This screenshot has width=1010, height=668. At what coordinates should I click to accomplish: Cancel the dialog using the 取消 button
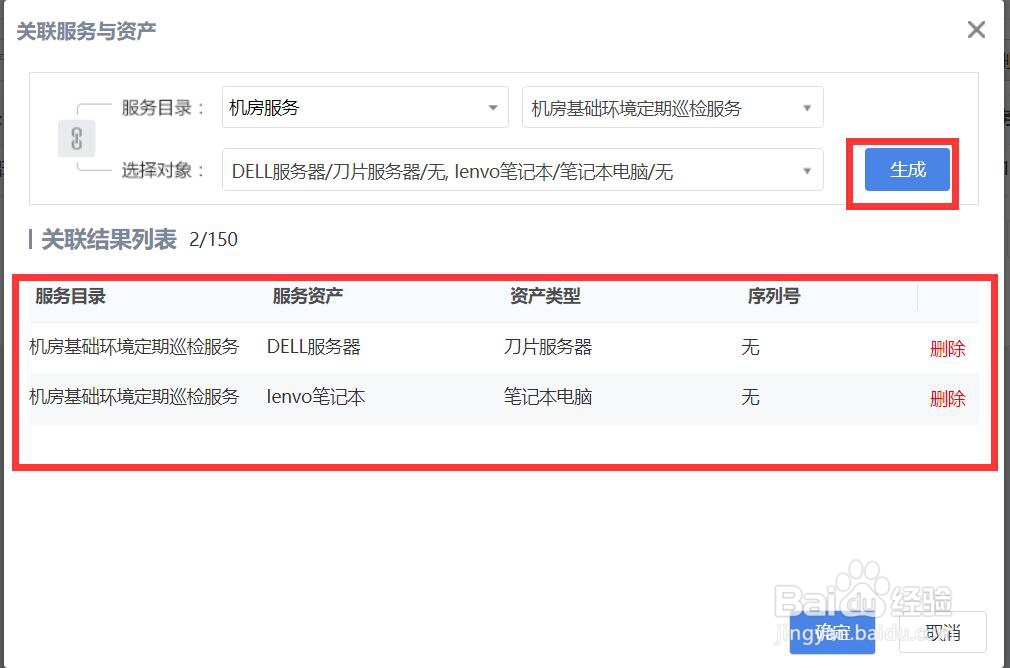click(940, 632)
